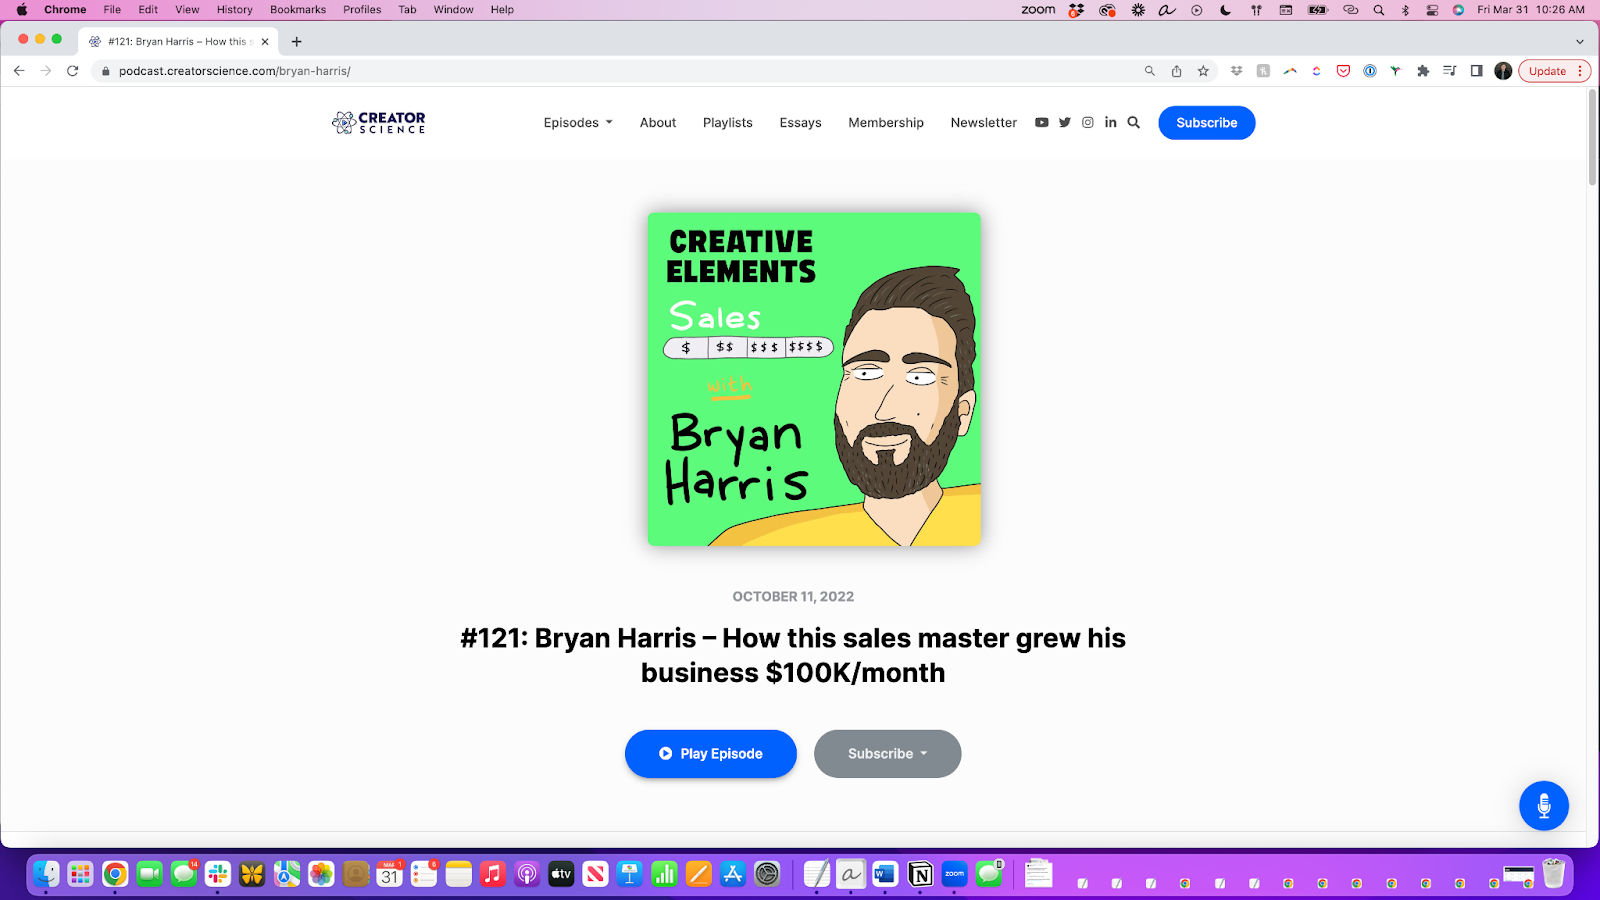Open a new tab with plus icon

coord(296,42)
